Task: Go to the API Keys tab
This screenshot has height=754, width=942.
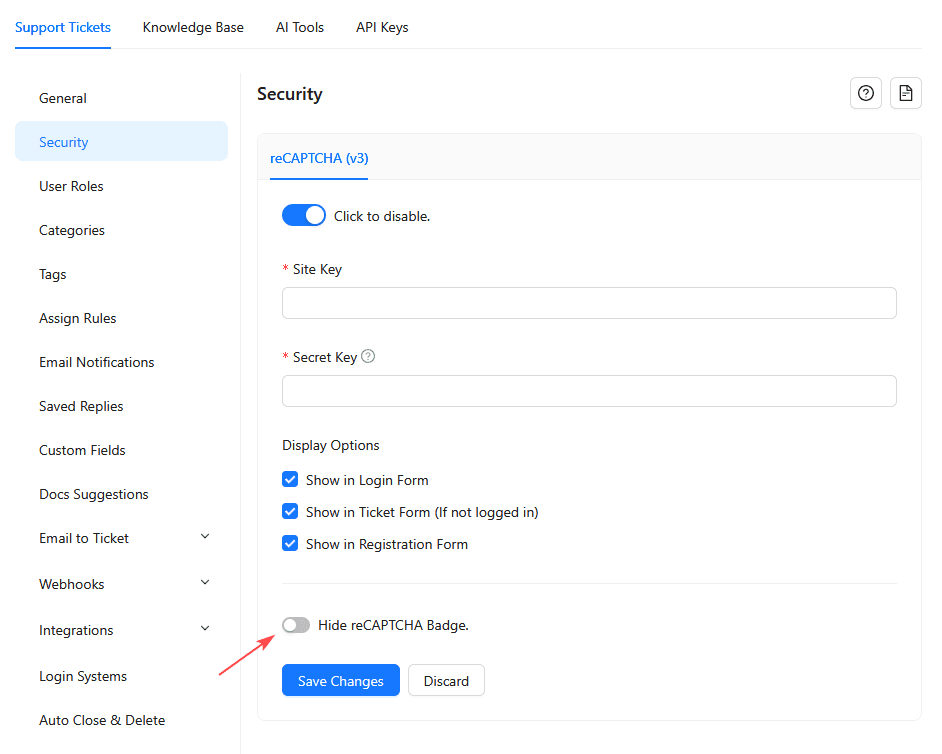Action: coord(382,27)
